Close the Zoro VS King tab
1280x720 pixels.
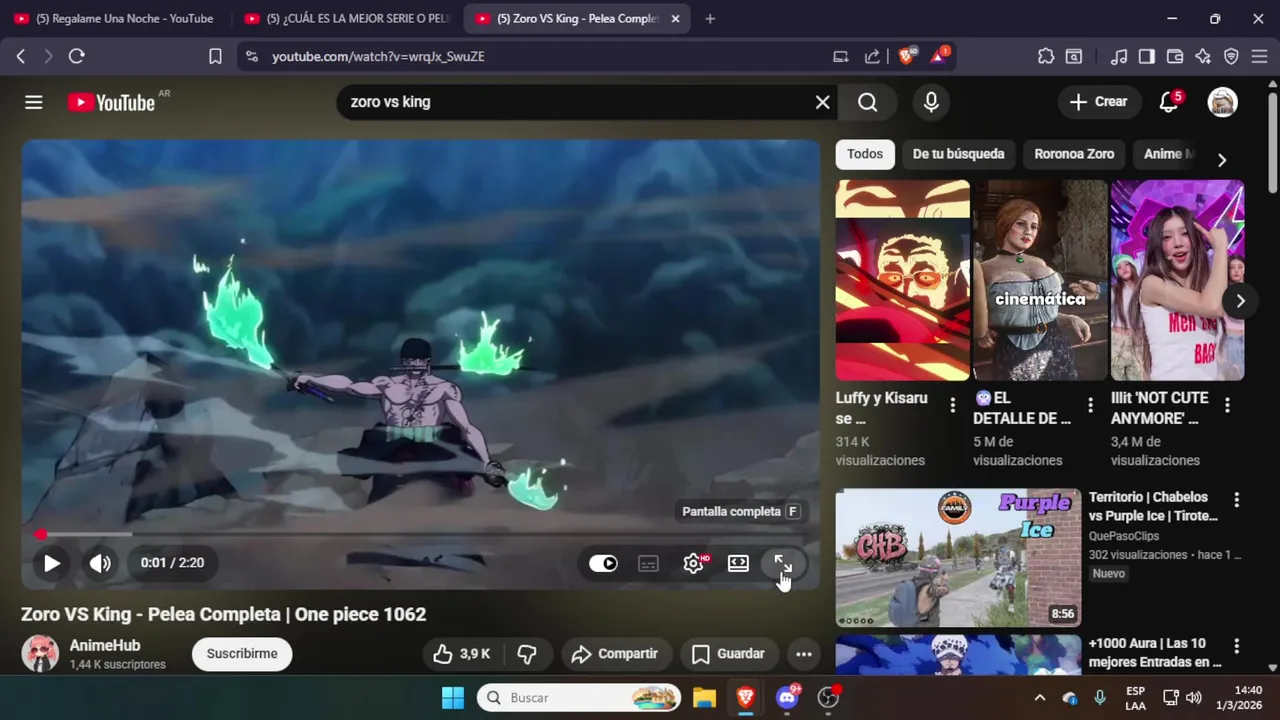point(675,19)
